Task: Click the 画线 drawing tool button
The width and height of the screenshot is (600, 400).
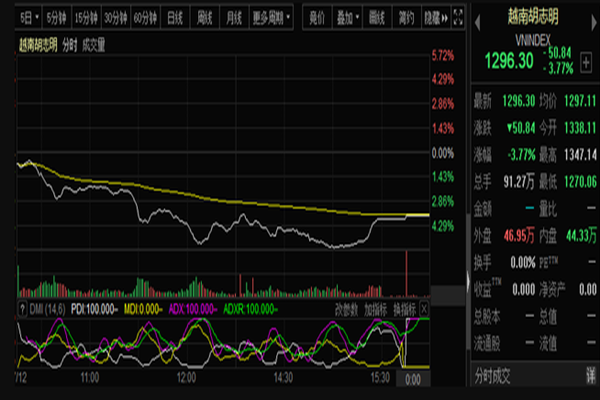Action: (377, 17)
